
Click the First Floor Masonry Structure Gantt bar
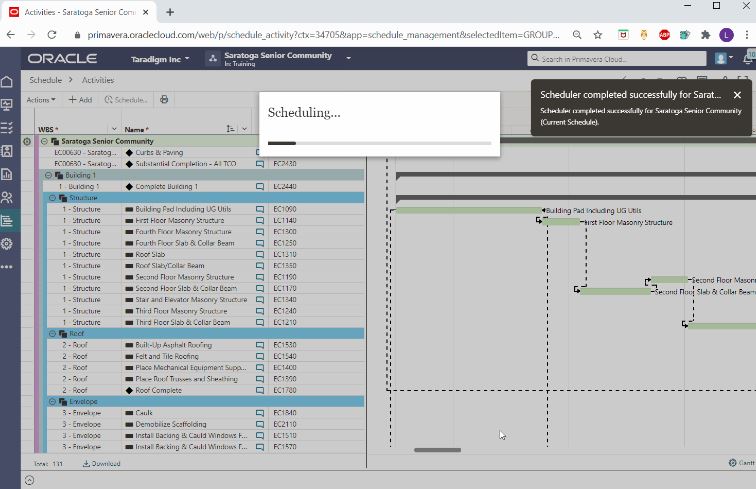tap(562, 222)
